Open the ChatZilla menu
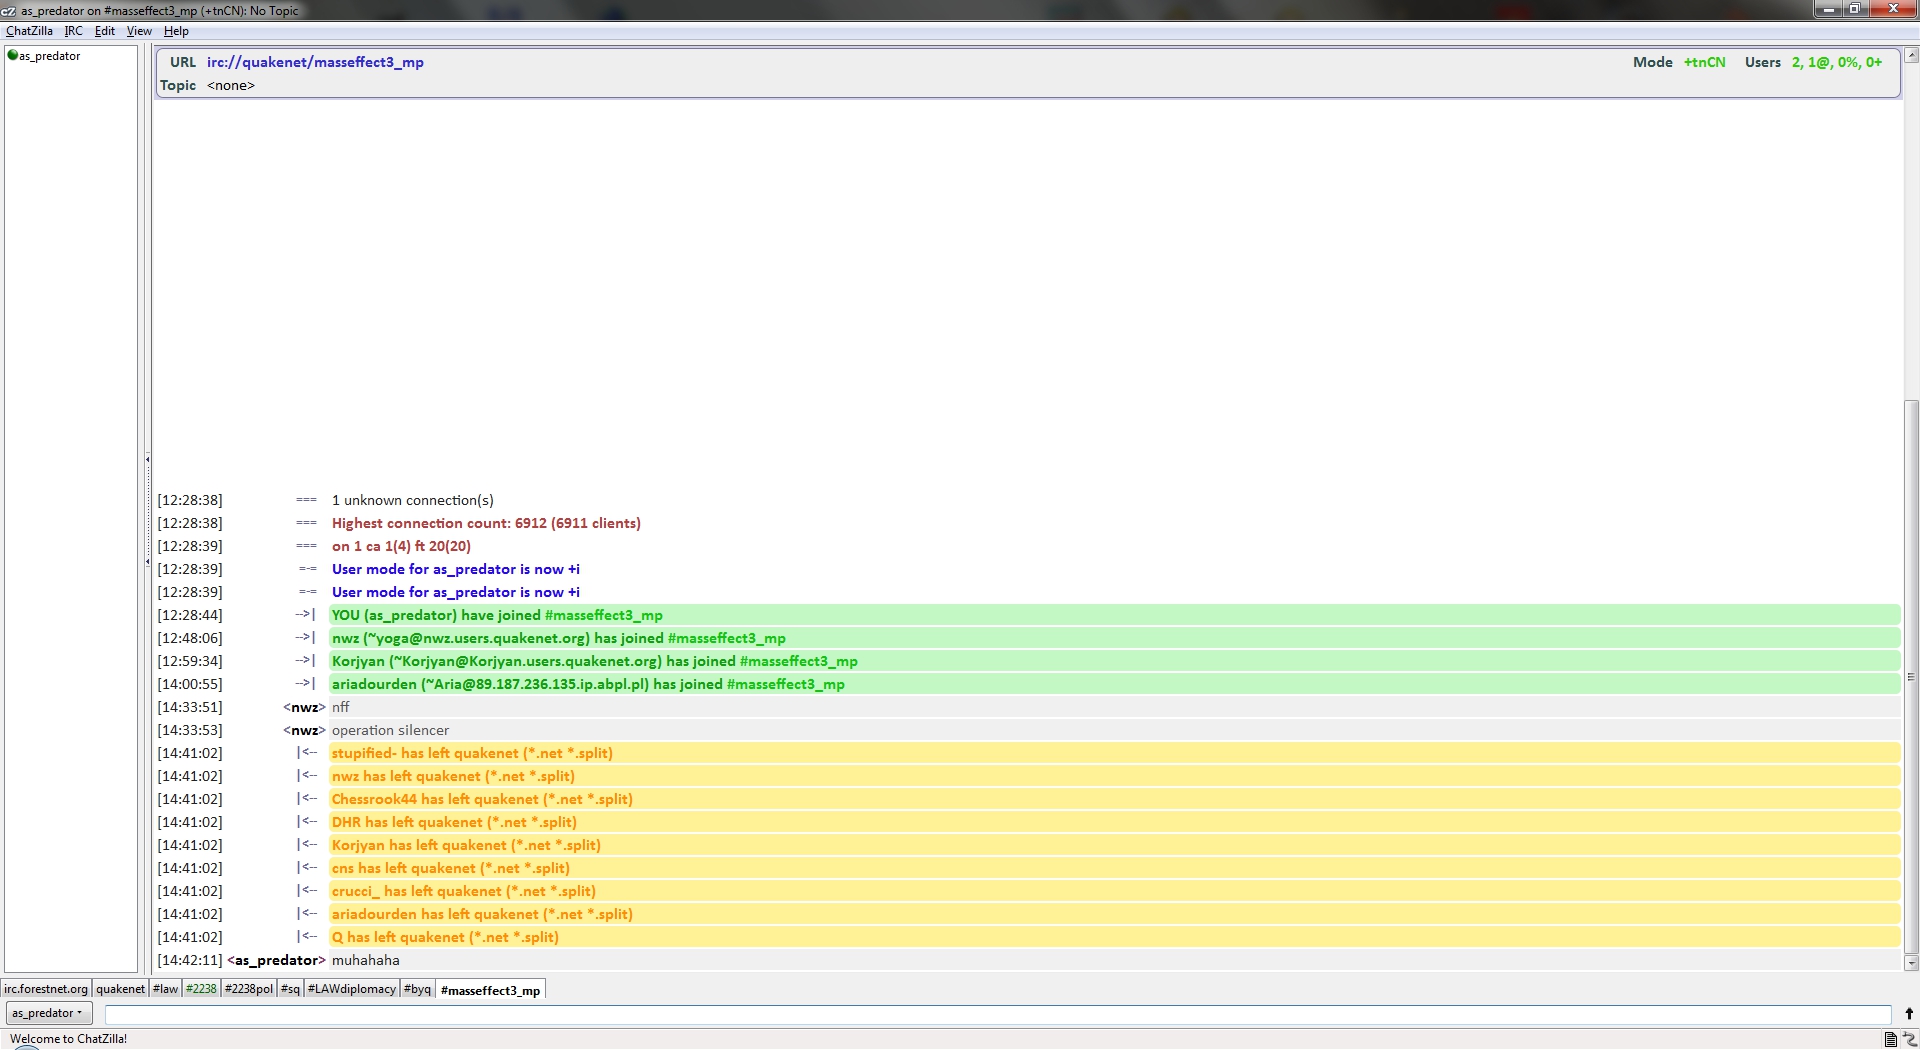1920x1050 pixels. pos(29,31)
